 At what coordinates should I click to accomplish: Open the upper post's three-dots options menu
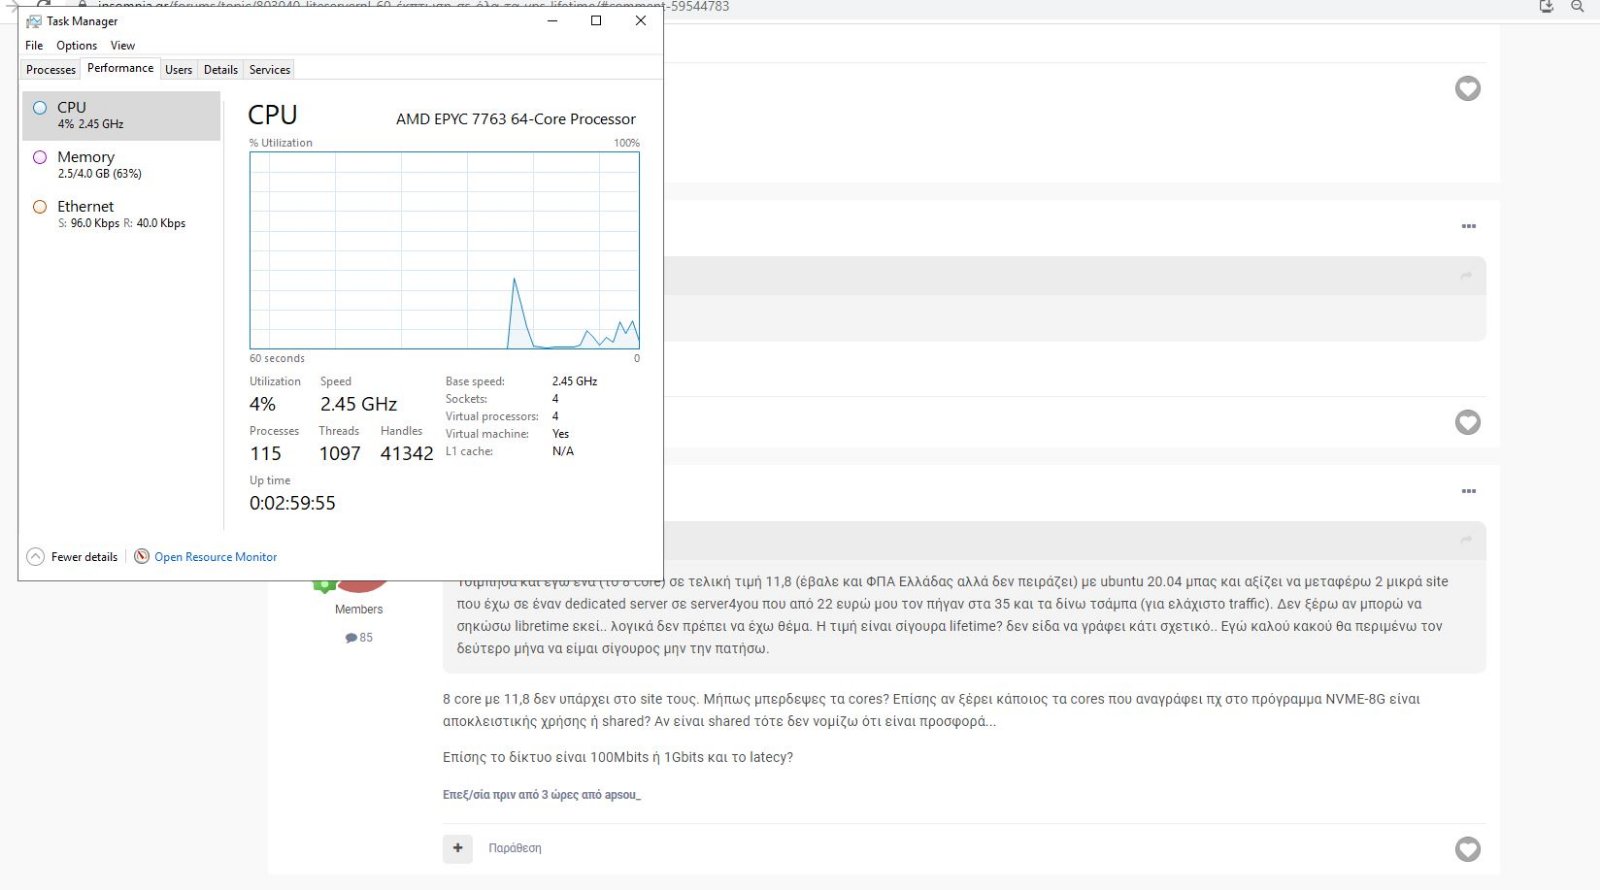(1469, 226)
